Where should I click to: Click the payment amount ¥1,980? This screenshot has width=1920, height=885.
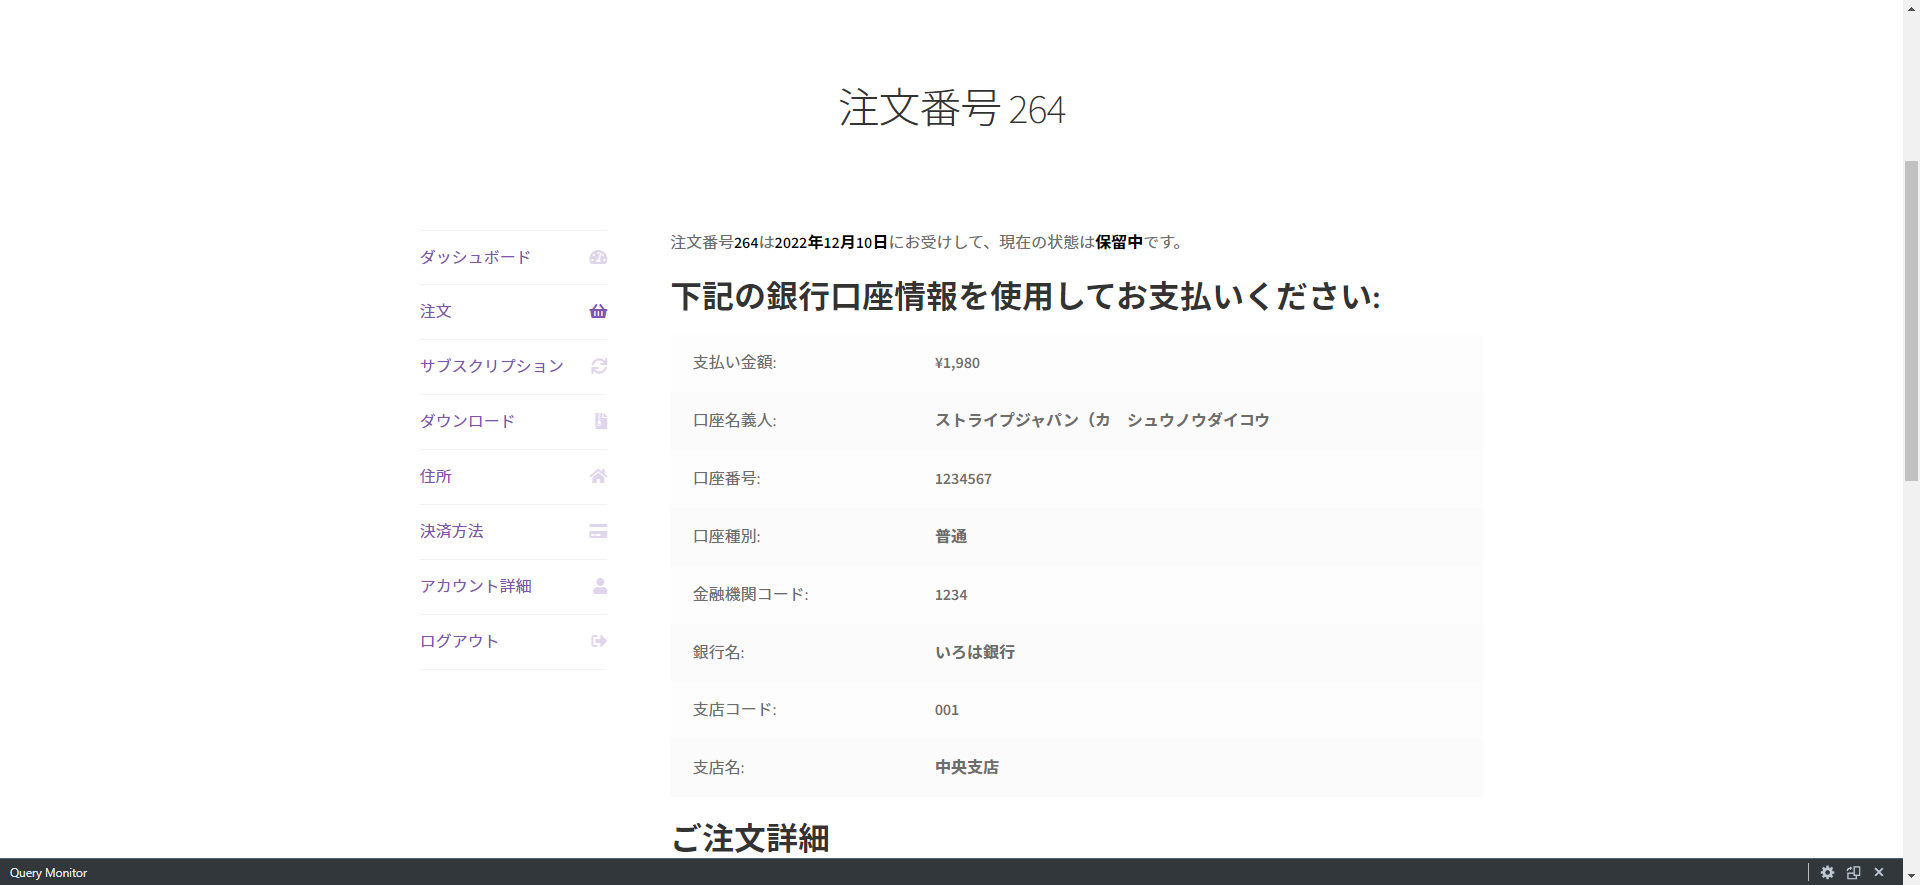957,363
